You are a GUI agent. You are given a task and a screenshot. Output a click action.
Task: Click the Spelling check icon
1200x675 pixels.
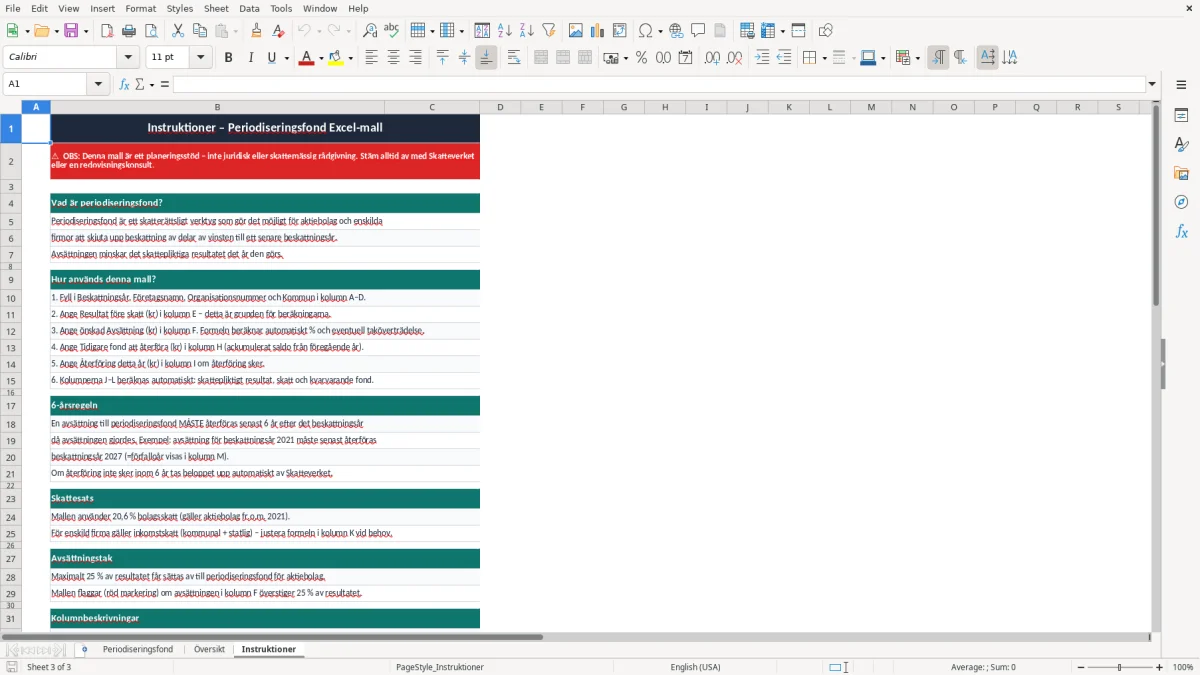click(x=392, y=31)
